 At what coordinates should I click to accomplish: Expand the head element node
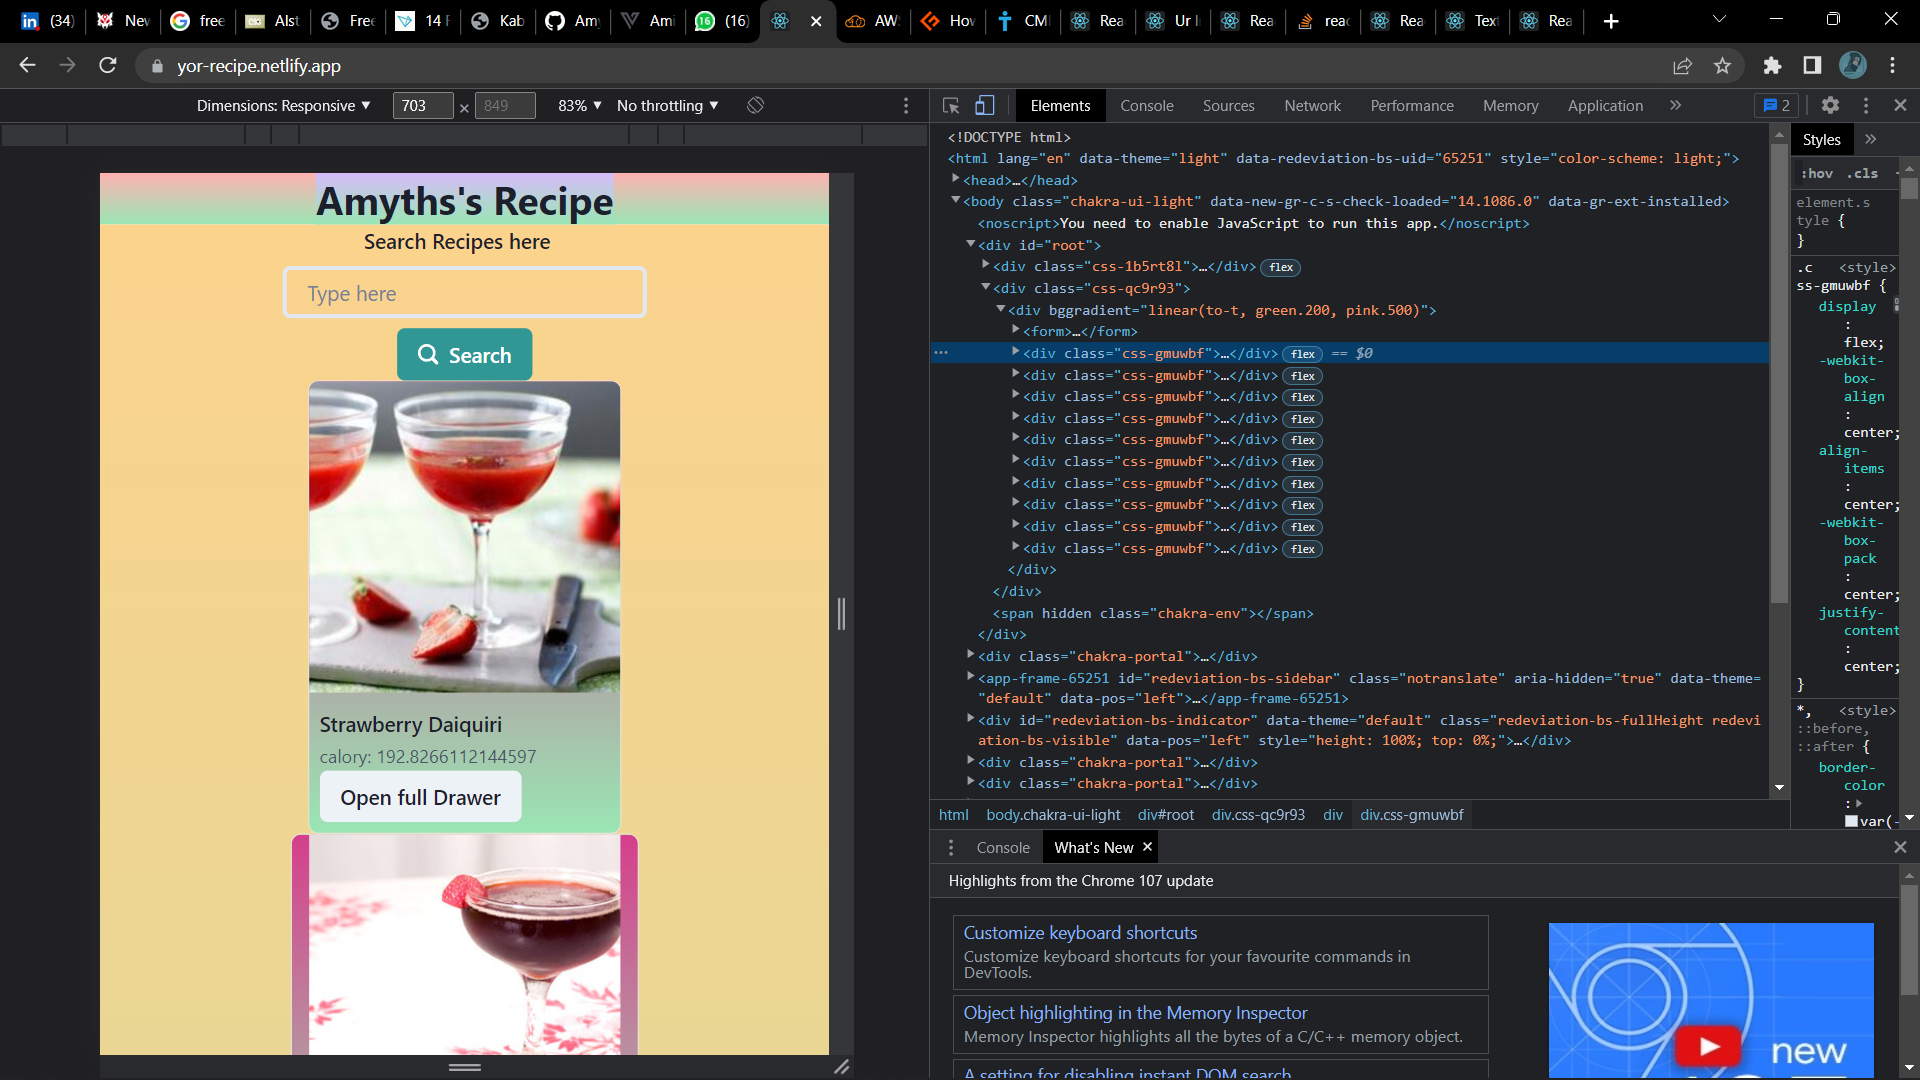tap(956, 180)
